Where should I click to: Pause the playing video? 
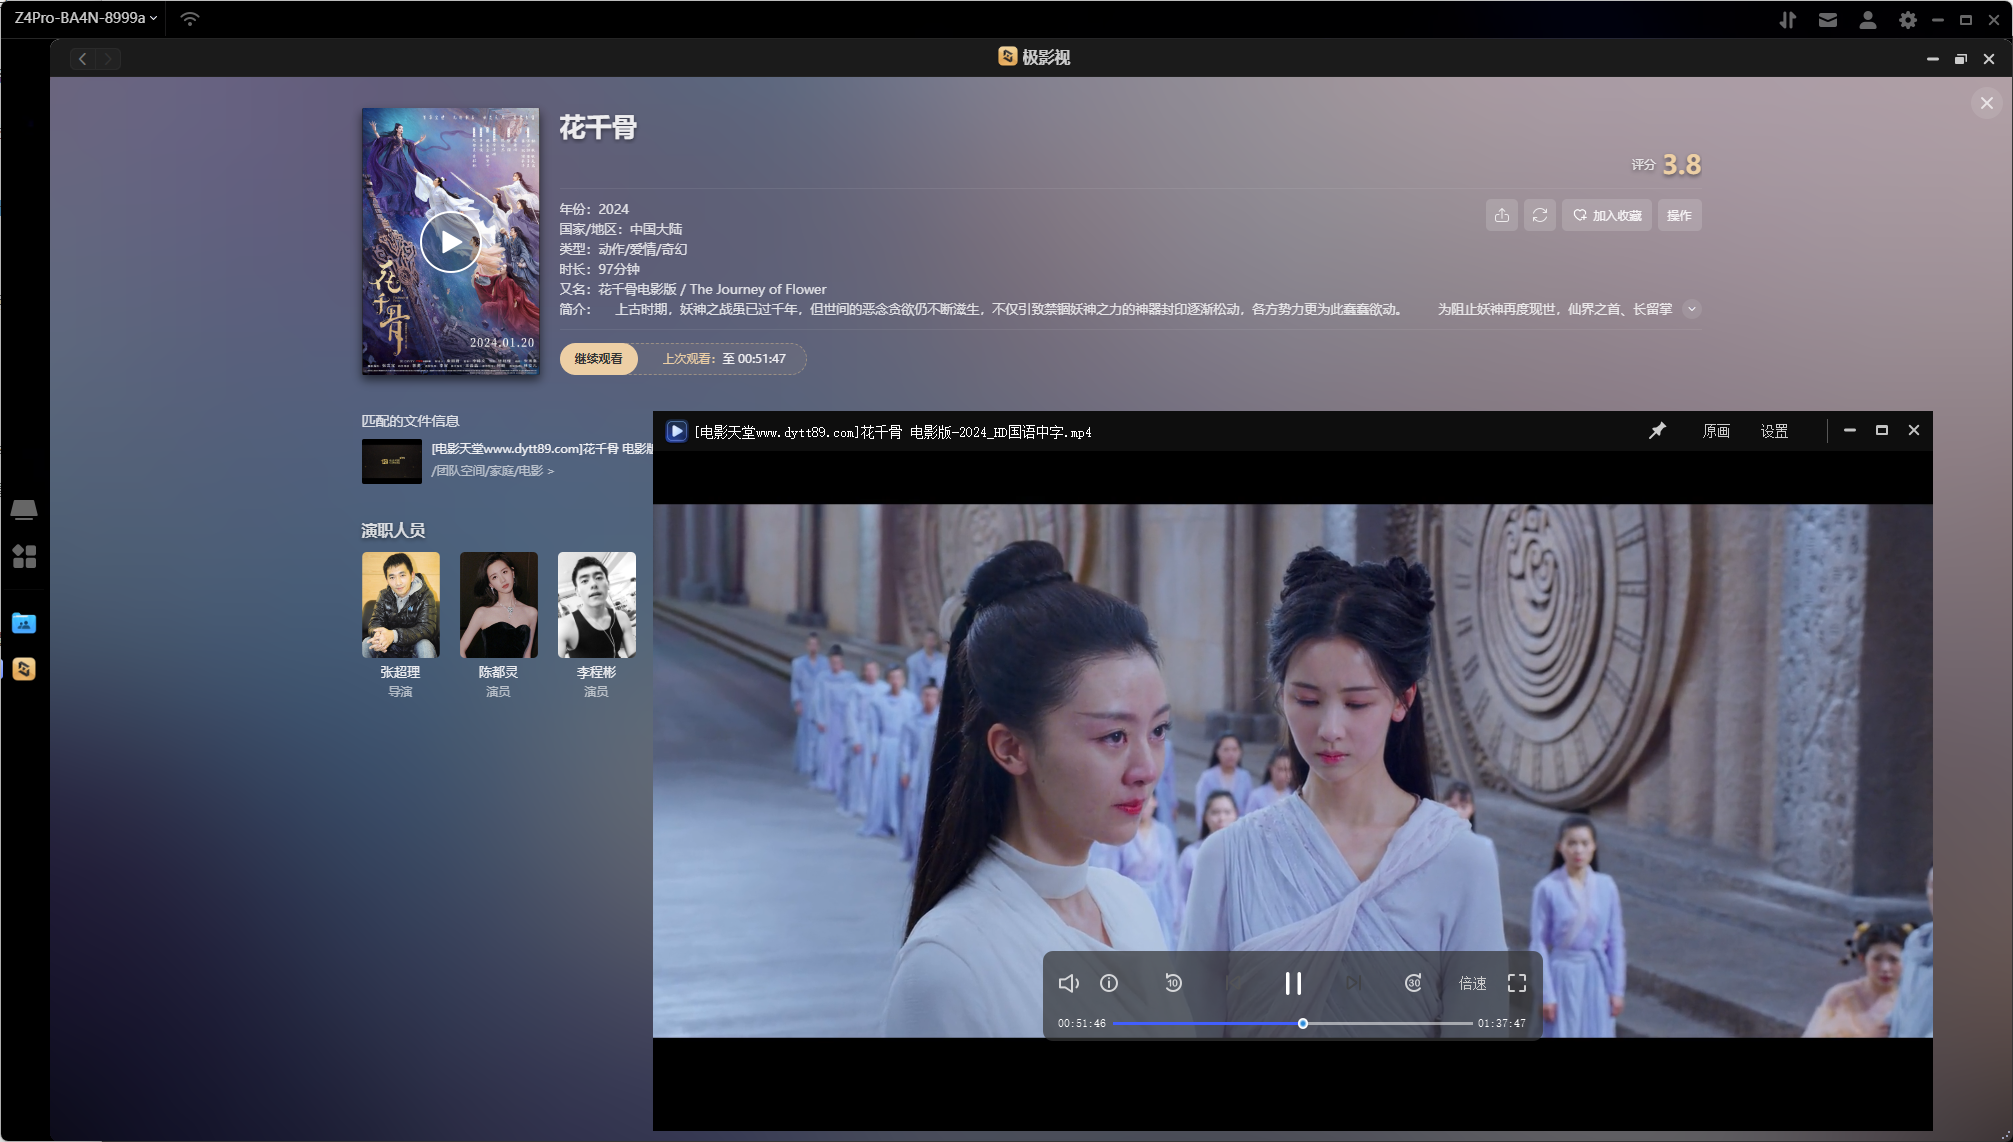(x=1293, y=983)
